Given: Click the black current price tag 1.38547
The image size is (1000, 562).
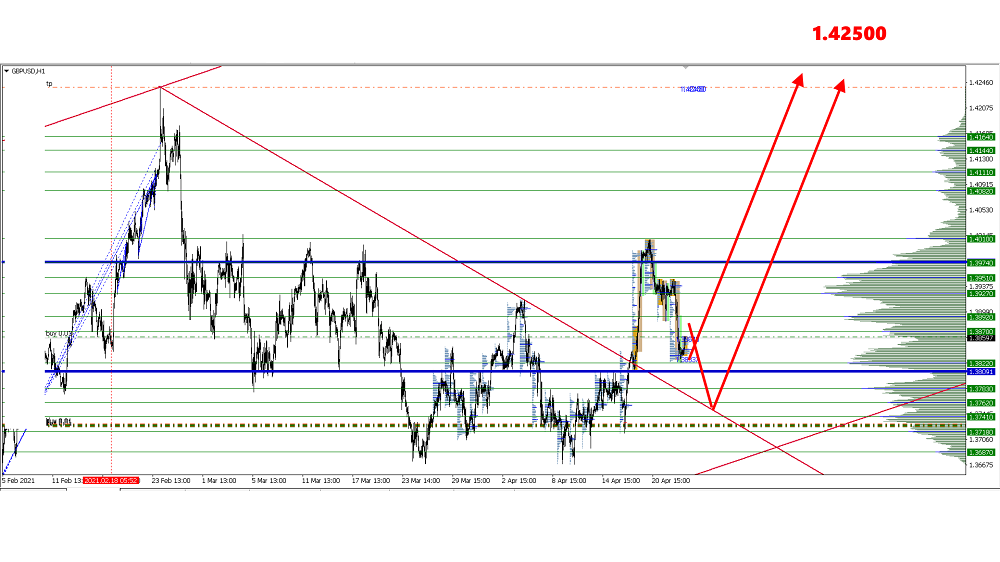Looking at the screenshot, I should pos(980,340).
